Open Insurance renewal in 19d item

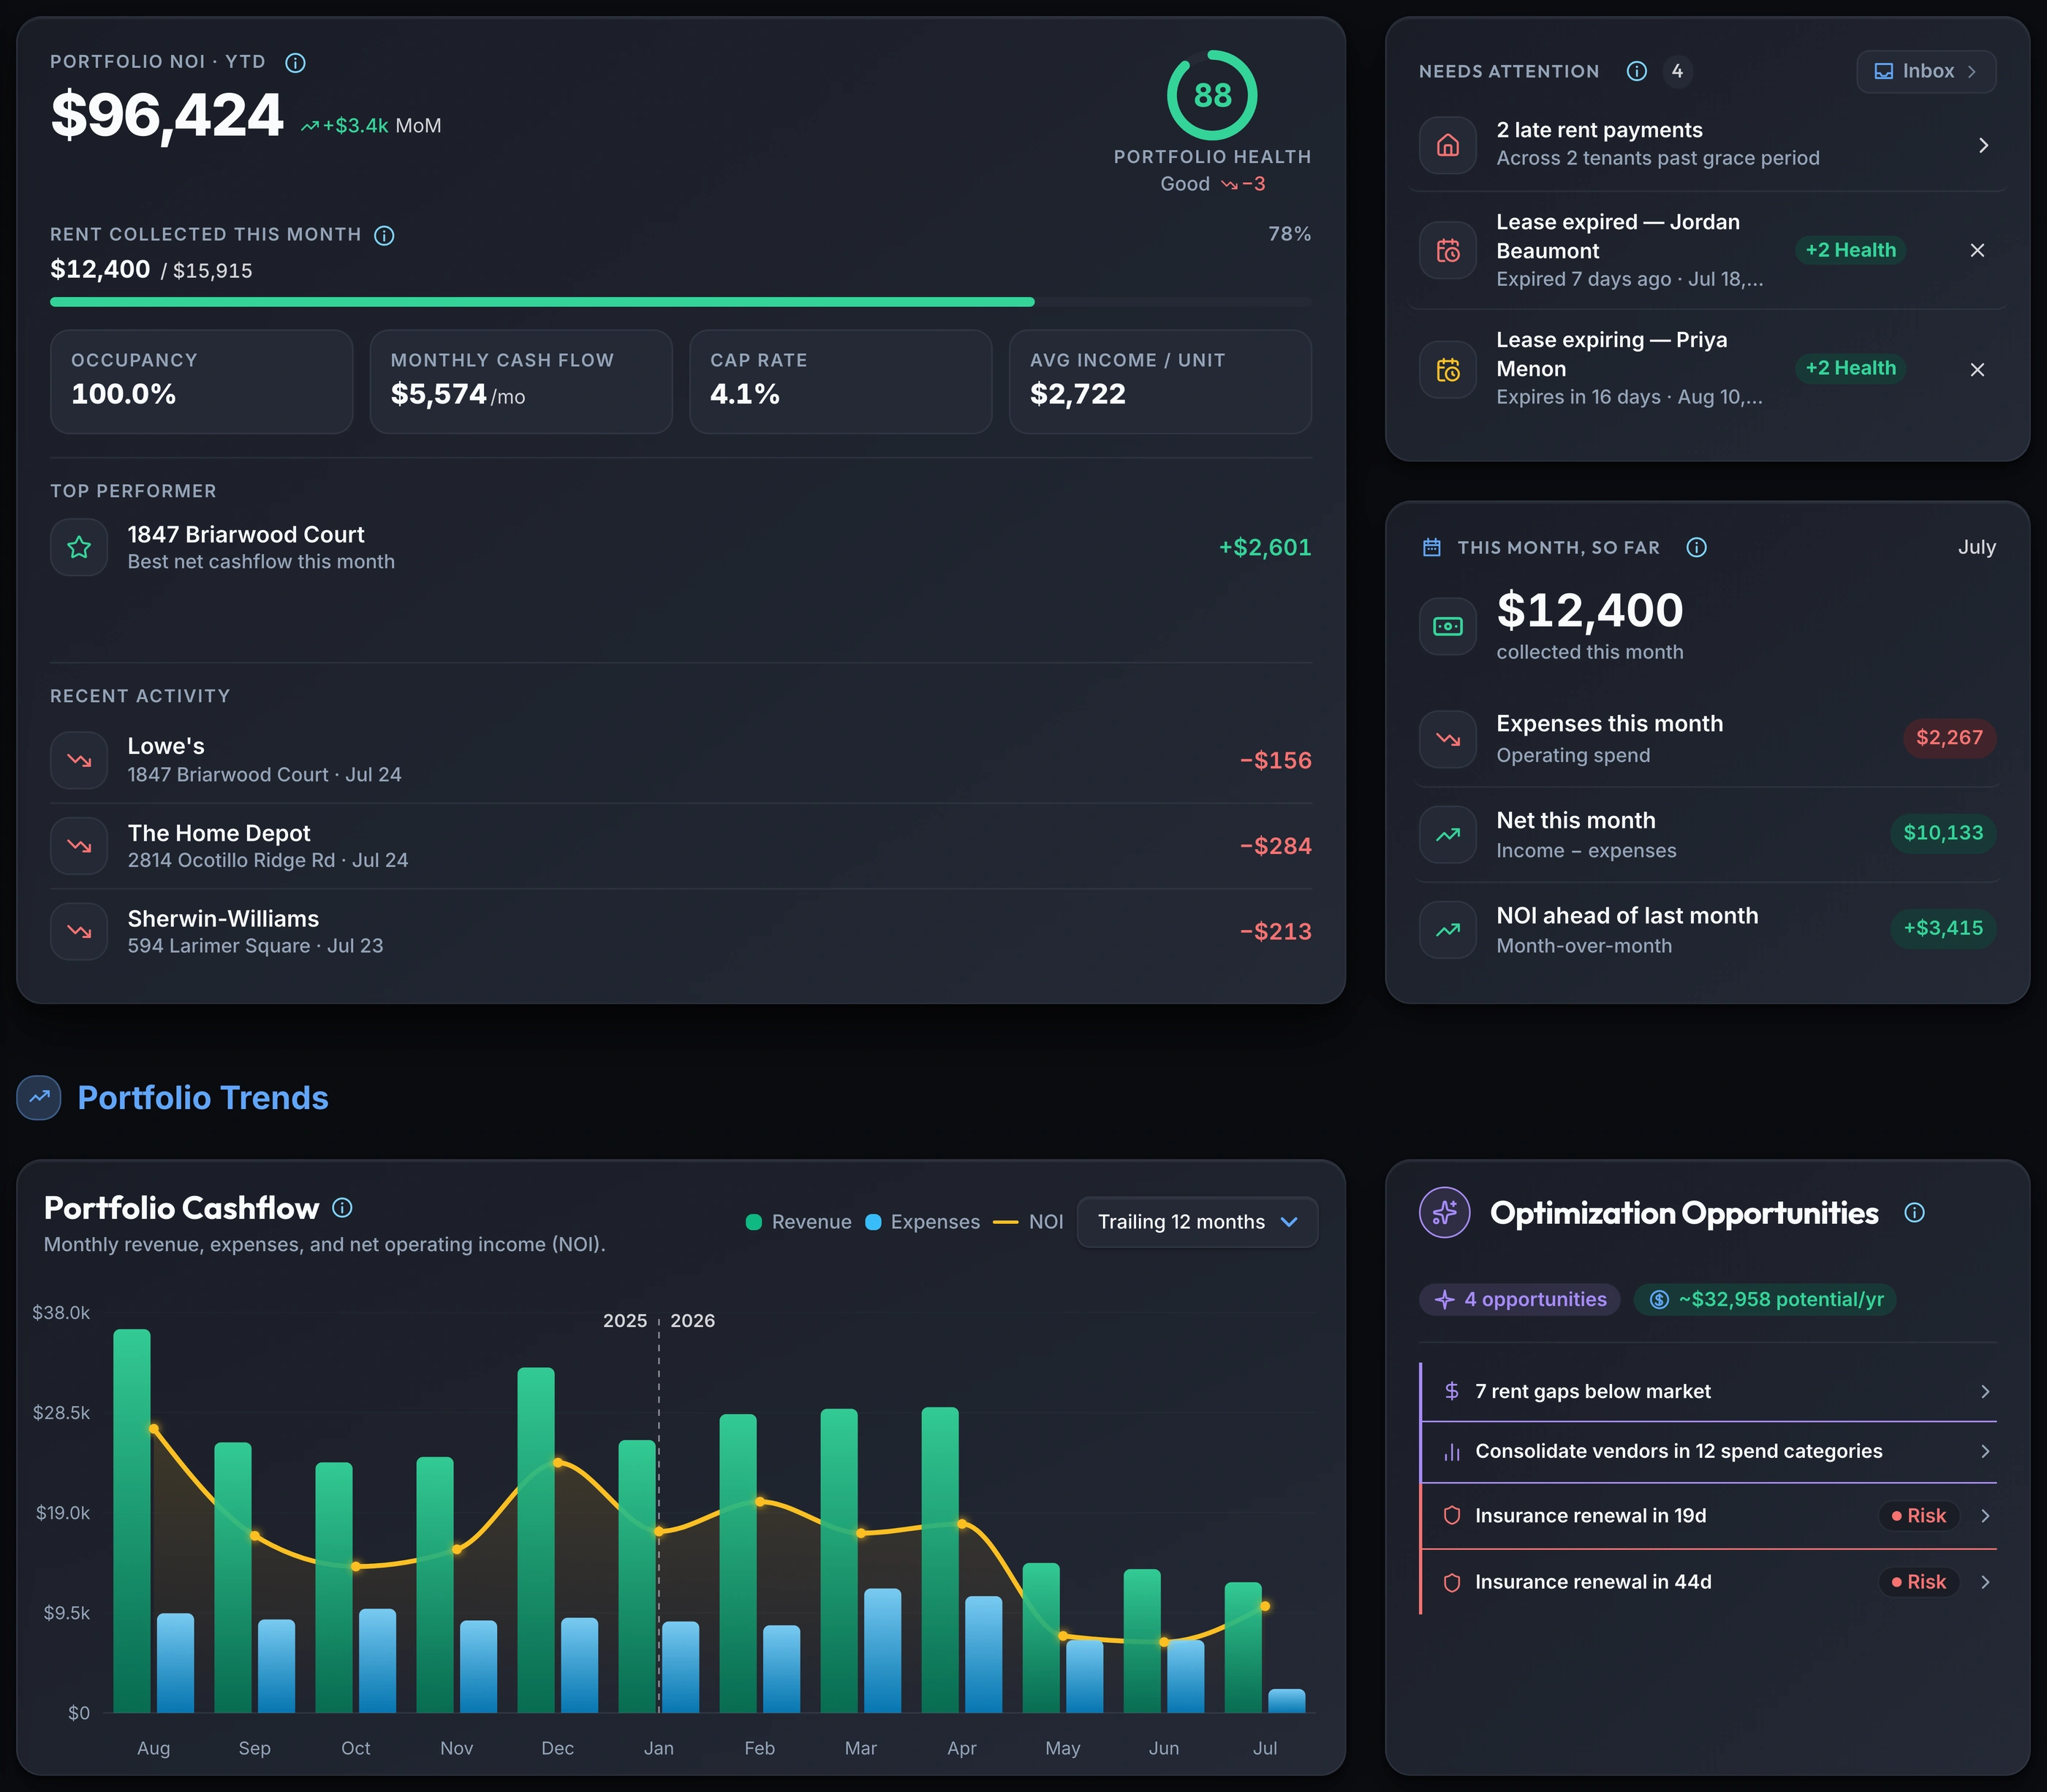(x=1708, y=1516)
